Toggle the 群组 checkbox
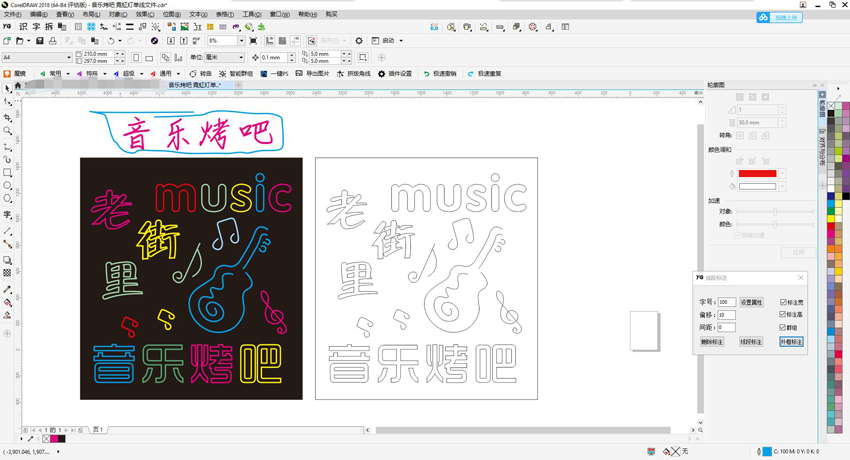This screenshot has height=460, width=850. (783, 327)
